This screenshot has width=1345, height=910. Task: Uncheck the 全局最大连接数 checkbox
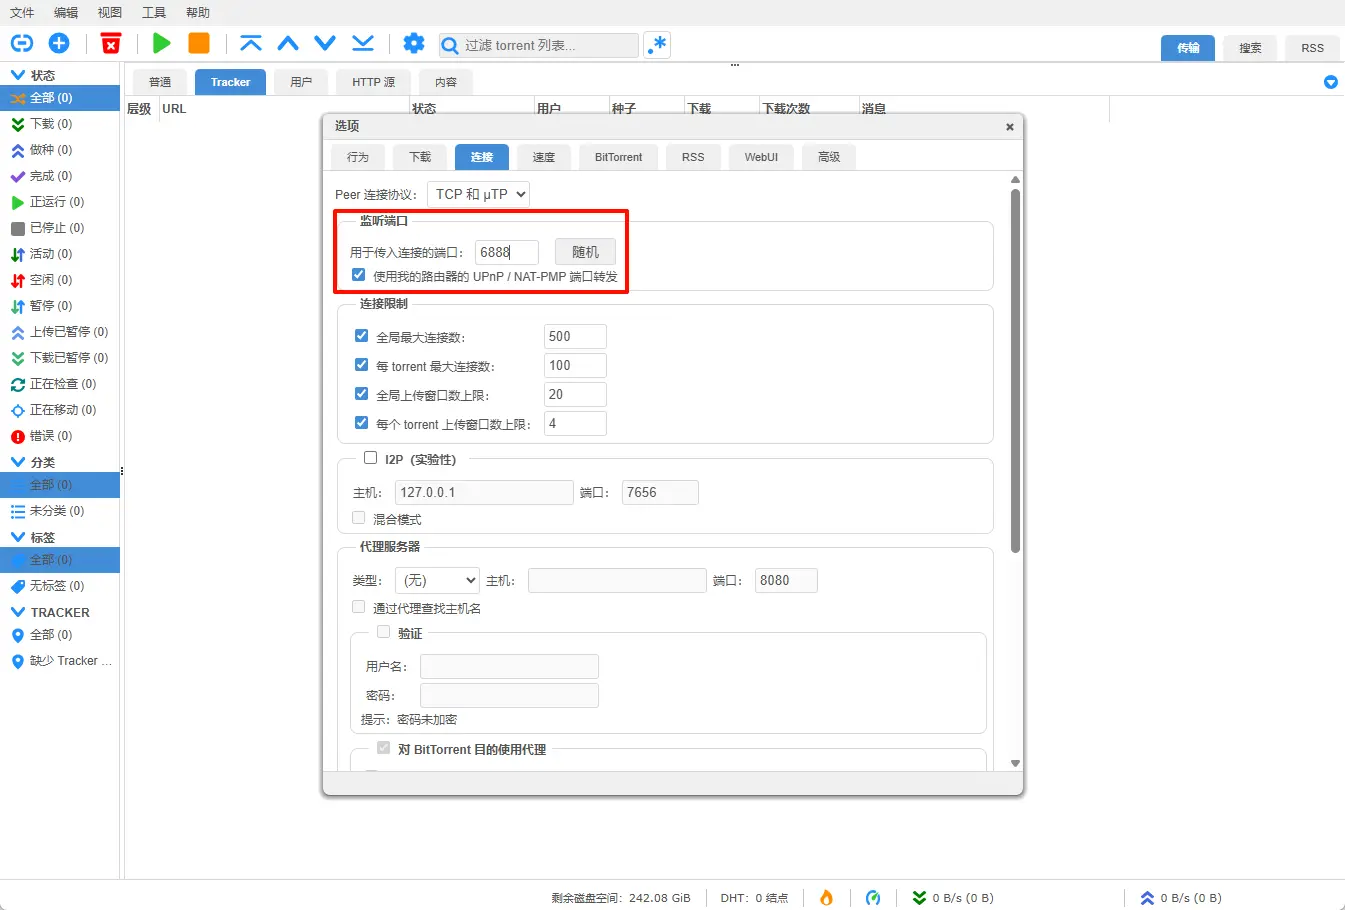coord(362,336)
